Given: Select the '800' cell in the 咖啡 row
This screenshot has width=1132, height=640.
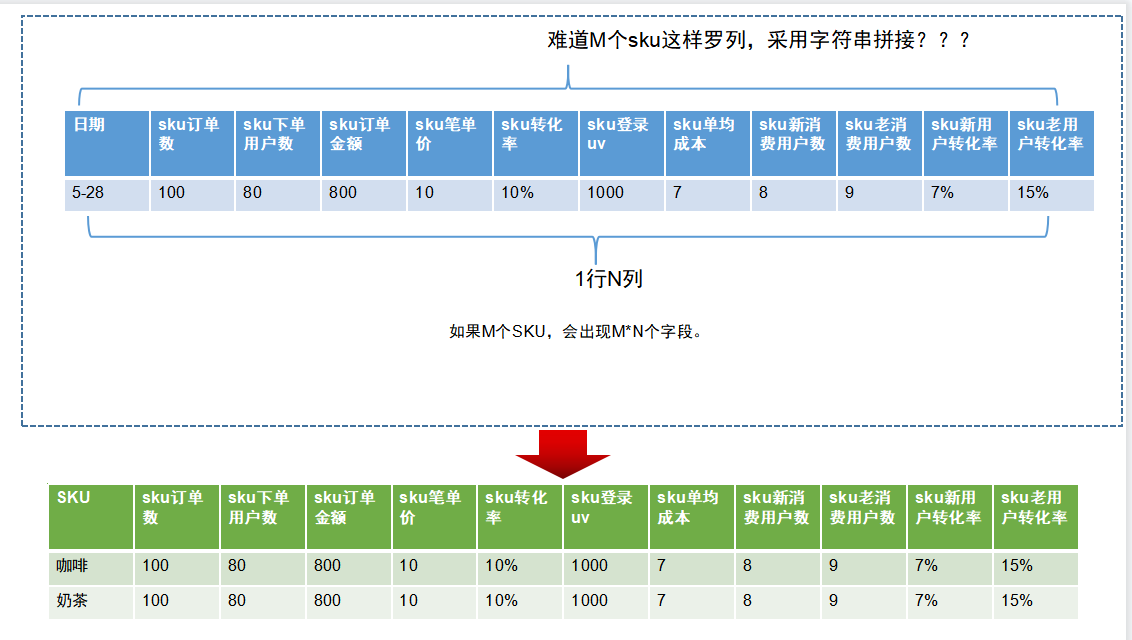Looking at the screenshot, I should tap(348, 566).
